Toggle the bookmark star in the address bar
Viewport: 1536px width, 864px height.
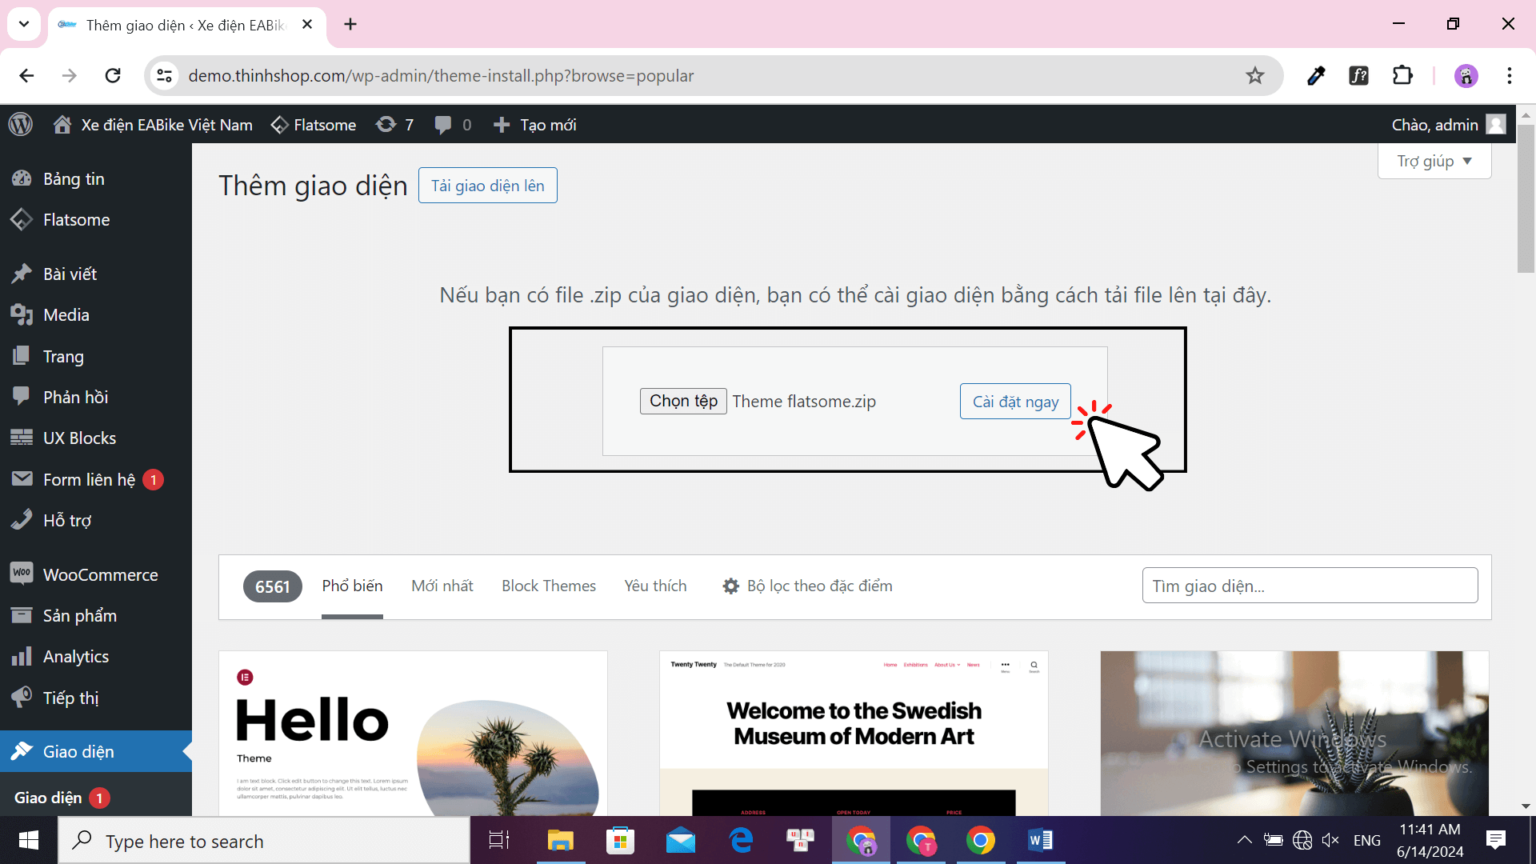1255,75
